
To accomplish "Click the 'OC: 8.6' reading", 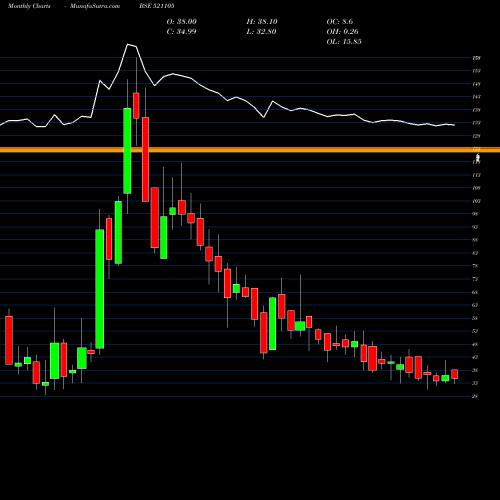I will [340, 22].
